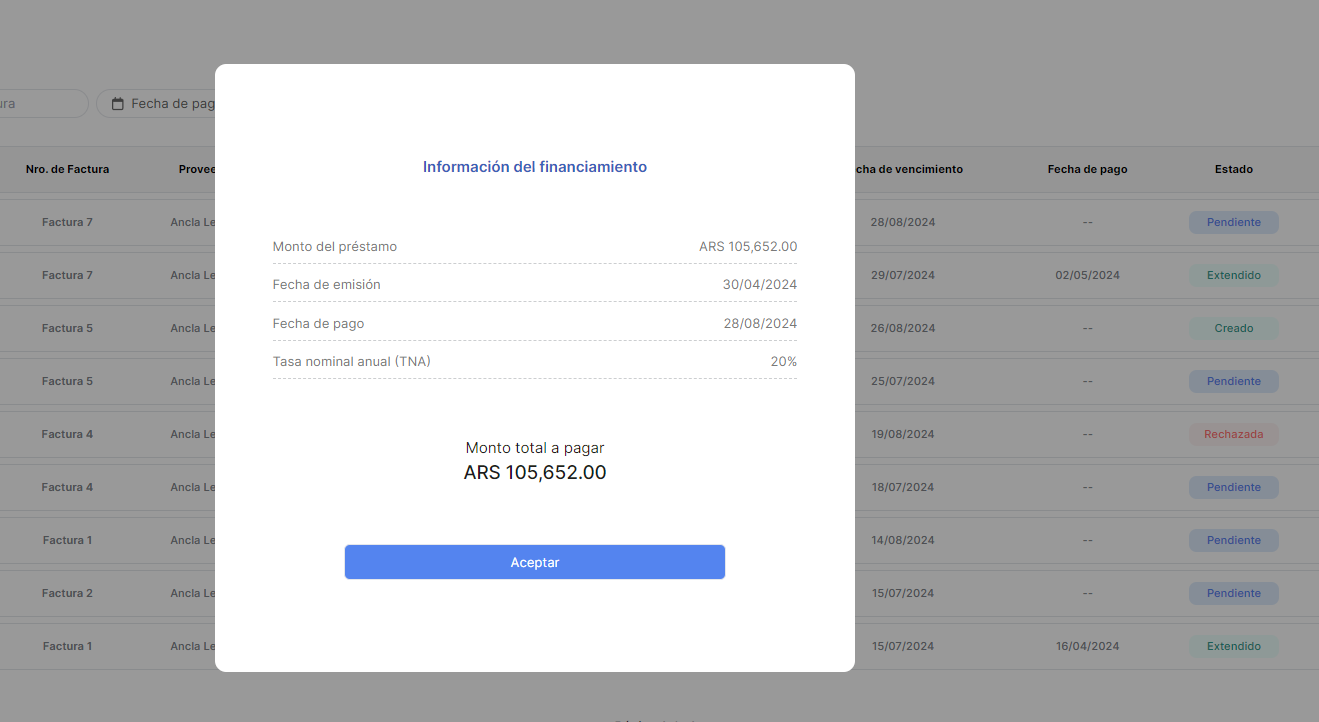Select the Estado column header
Image resolution: width=1319 pixels, height=722 pixels.
(x=1233, y=169)
